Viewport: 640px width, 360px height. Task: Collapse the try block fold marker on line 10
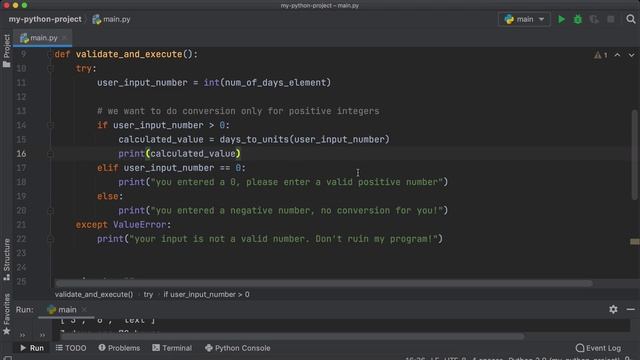[50, 69]
